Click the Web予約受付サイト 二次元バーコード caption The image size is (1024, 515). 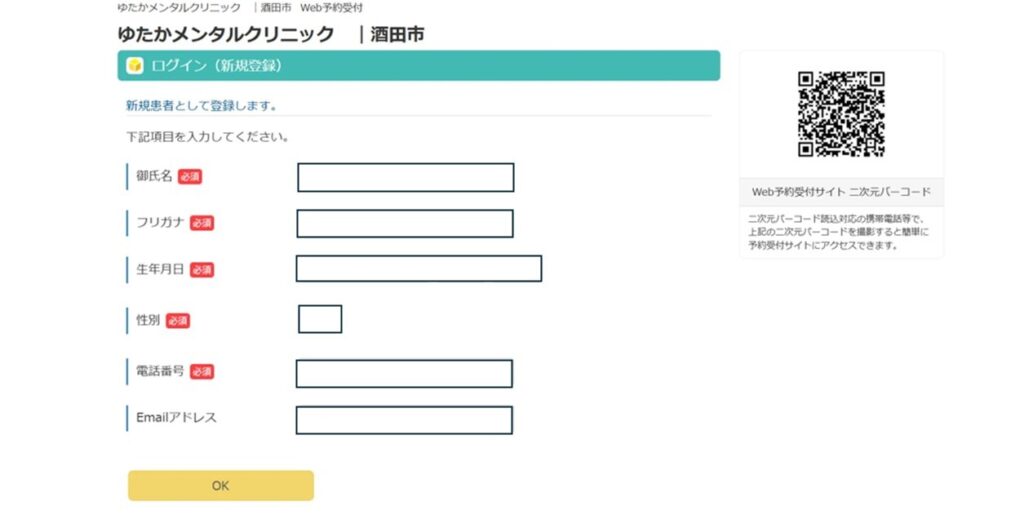841,192
